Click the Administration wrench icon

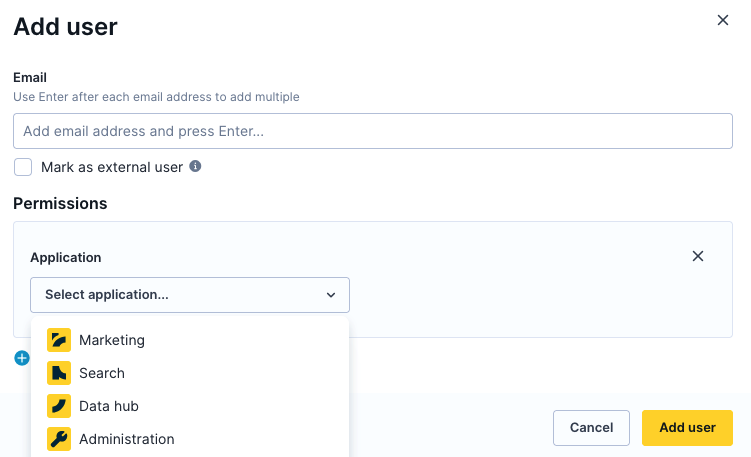tap(59, 439)
